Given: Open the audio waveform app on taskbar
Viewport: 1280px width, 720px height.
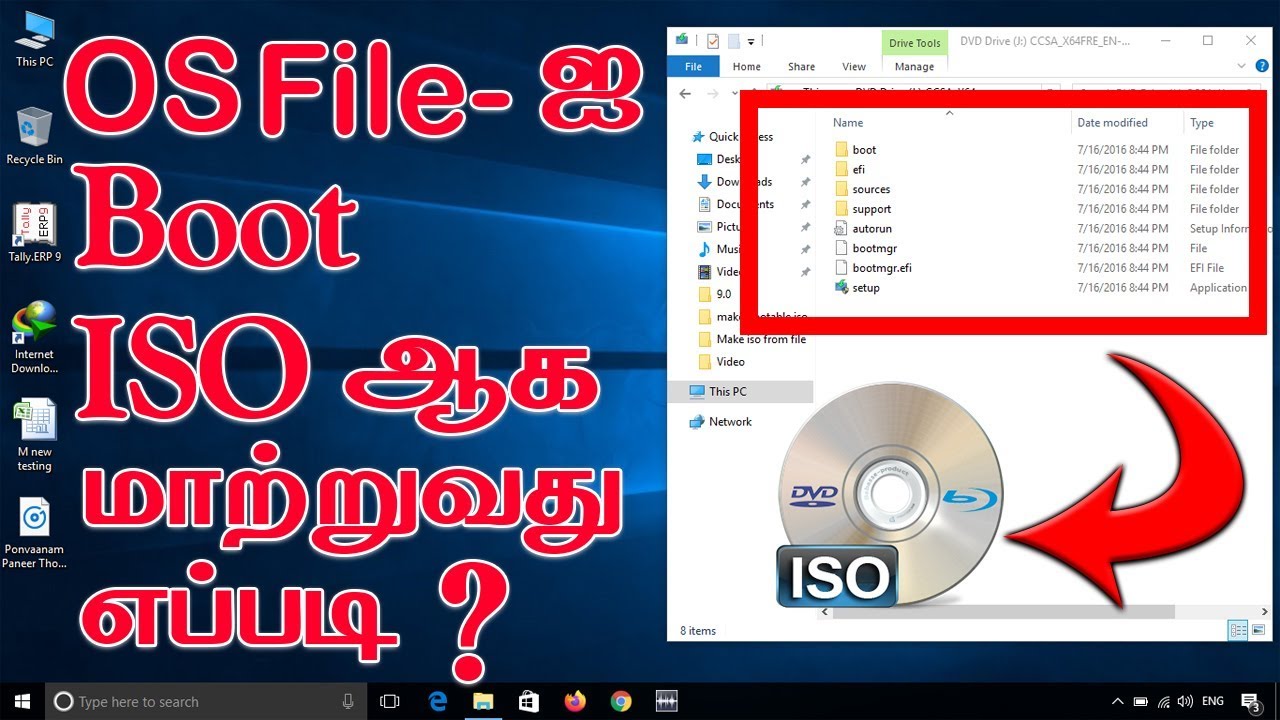Looking at the screenshot, I should 667,702.
